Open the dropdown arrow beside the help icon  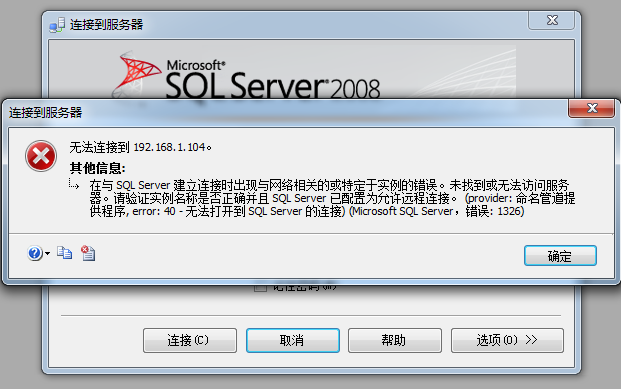click(48, 254)
